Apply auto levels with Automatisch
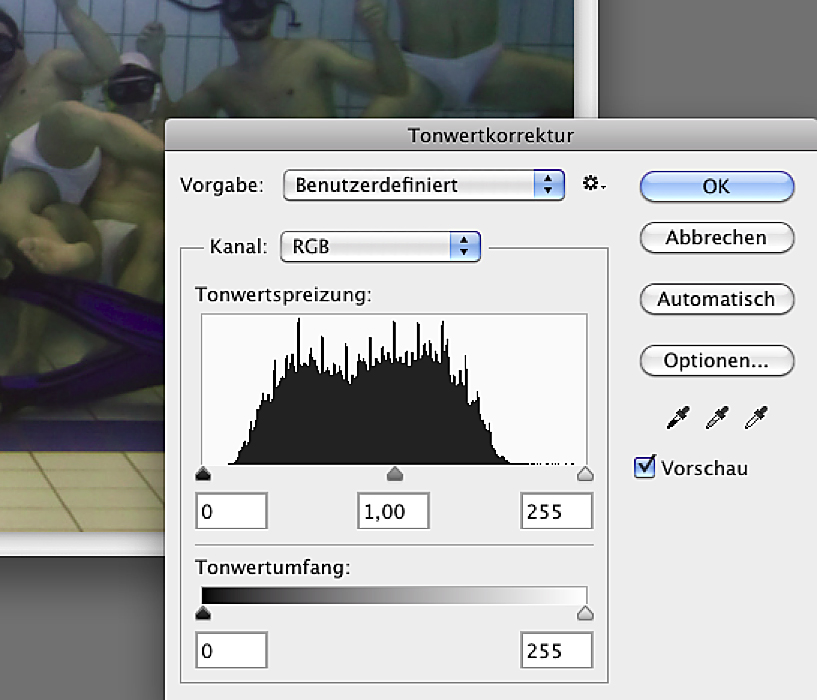 coord(717,299)
